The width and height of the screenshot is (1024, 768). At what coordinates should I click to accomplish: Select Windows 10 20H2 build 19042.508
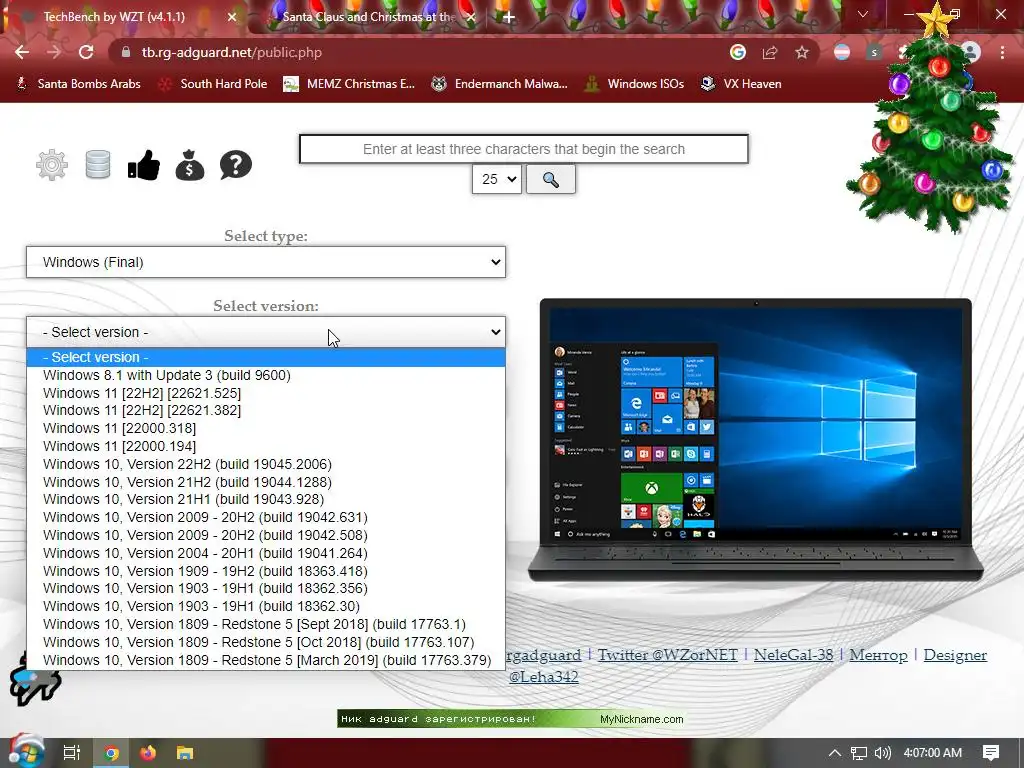pyautogui.click(x=266, y=535)
